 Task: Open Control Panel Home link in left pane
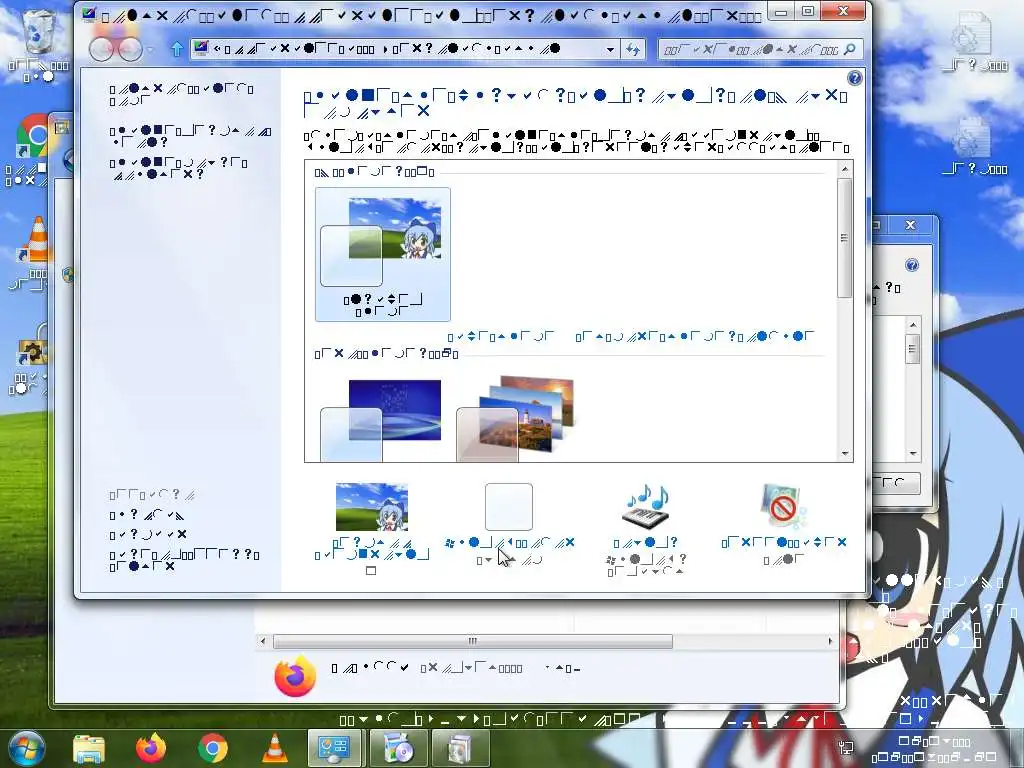pos(182,95)
